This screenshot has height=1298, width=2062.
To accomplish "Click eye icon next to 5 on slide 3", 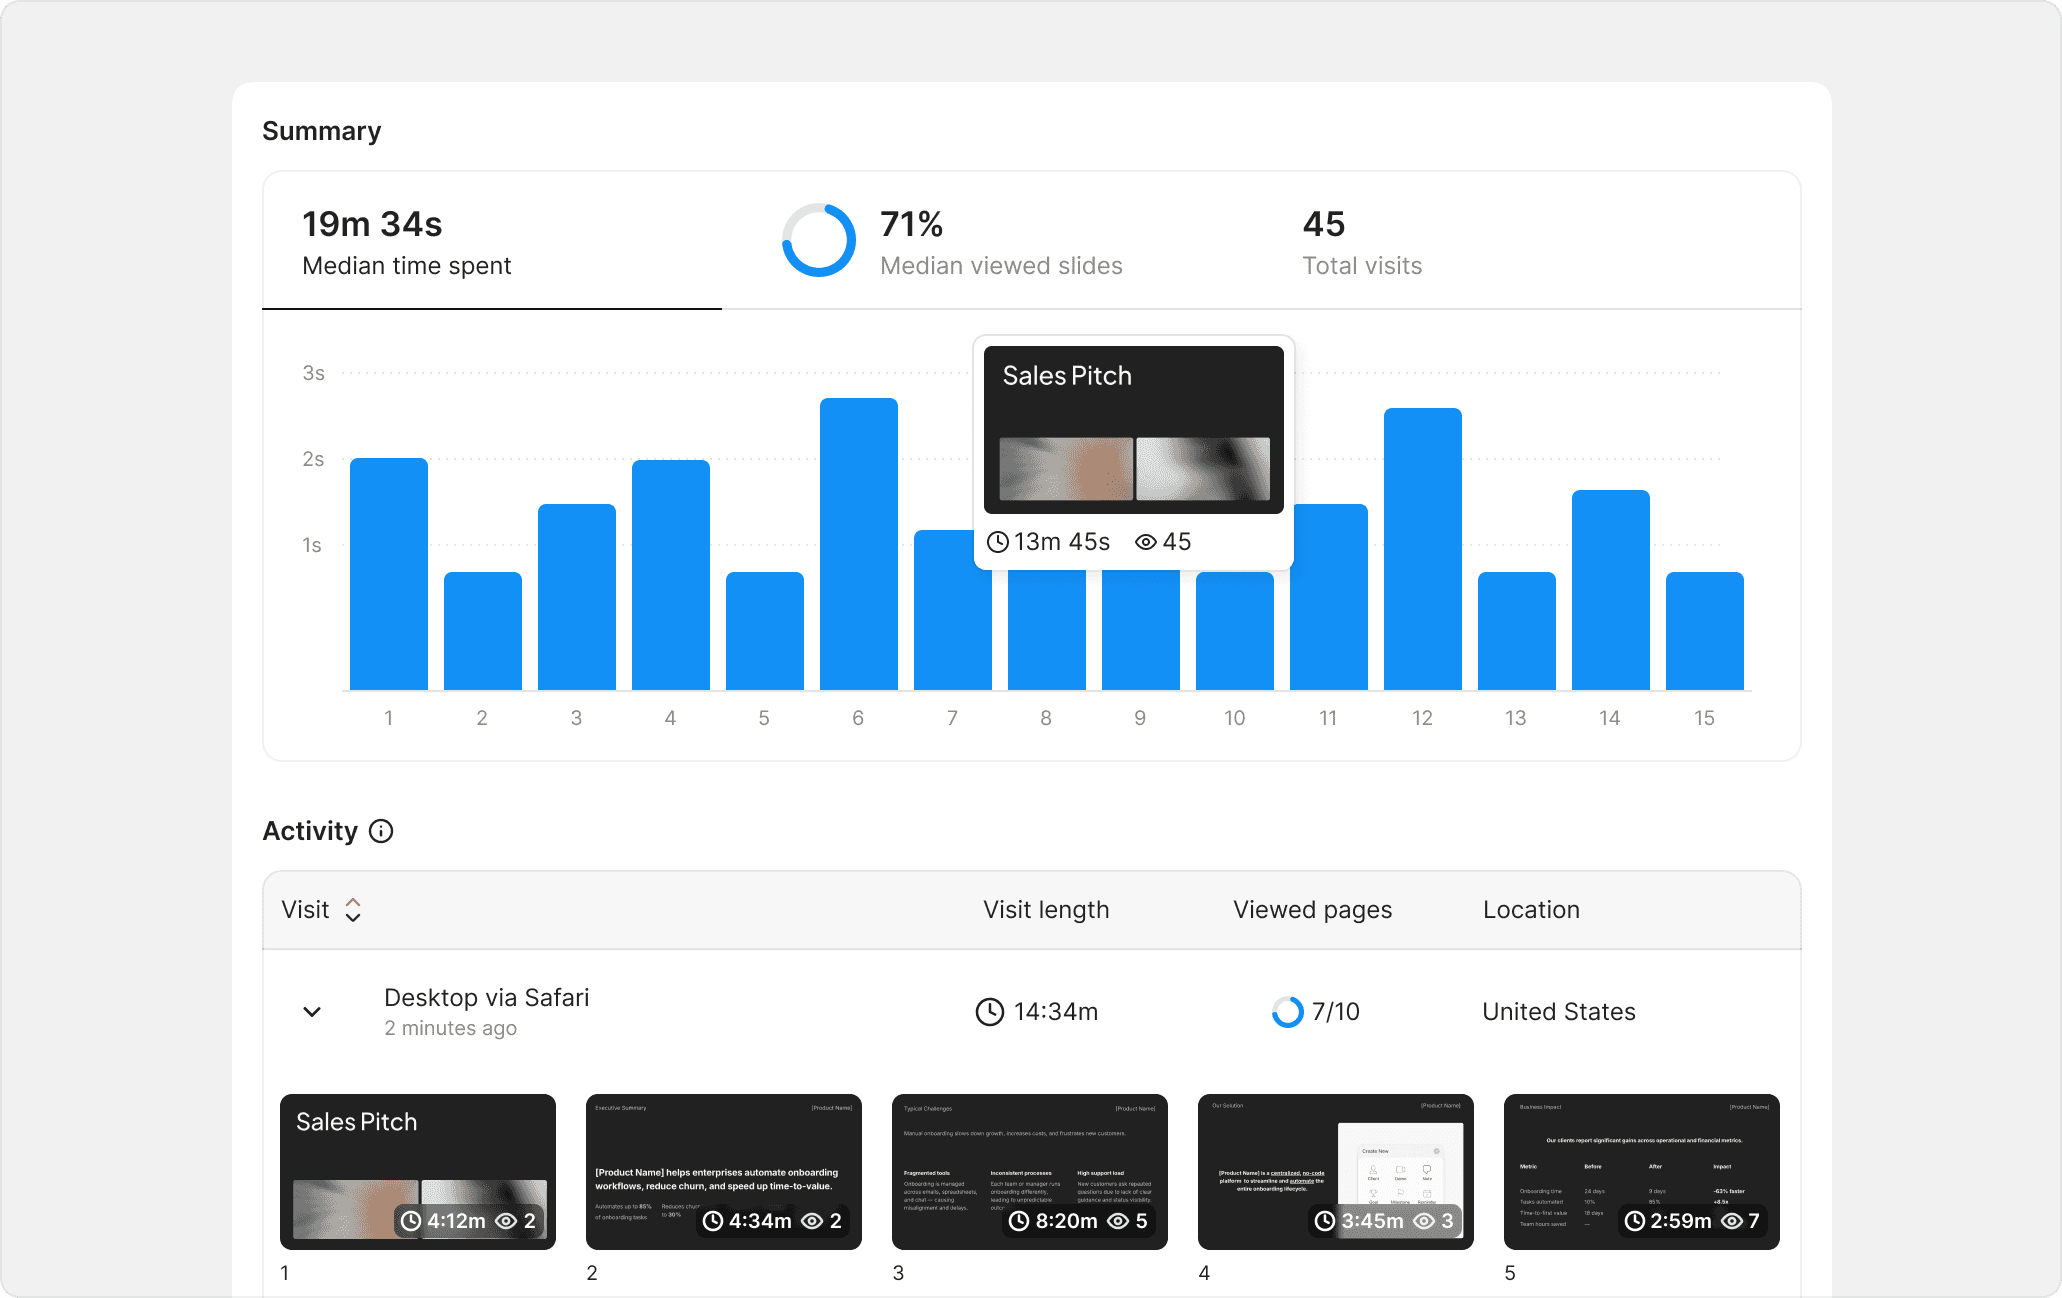I will tap(1118, 1221).
